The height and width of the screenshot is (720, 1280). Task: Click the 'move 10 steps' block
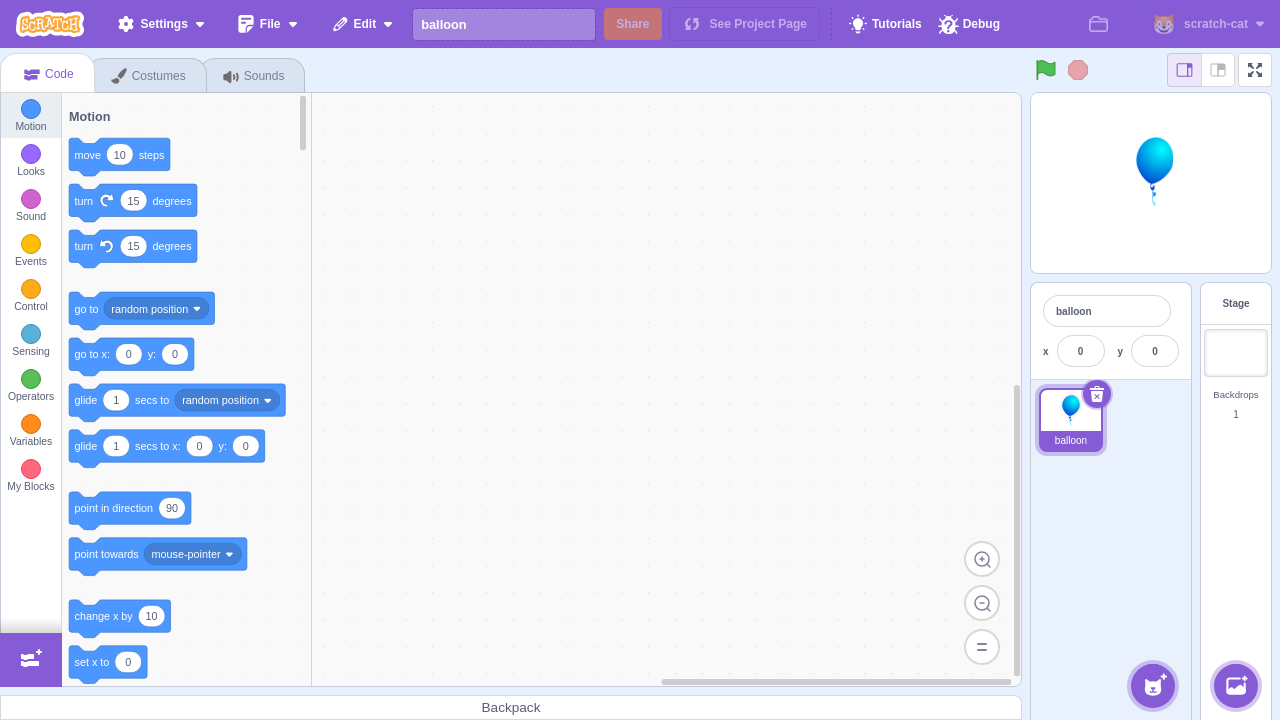coord(119,156)
